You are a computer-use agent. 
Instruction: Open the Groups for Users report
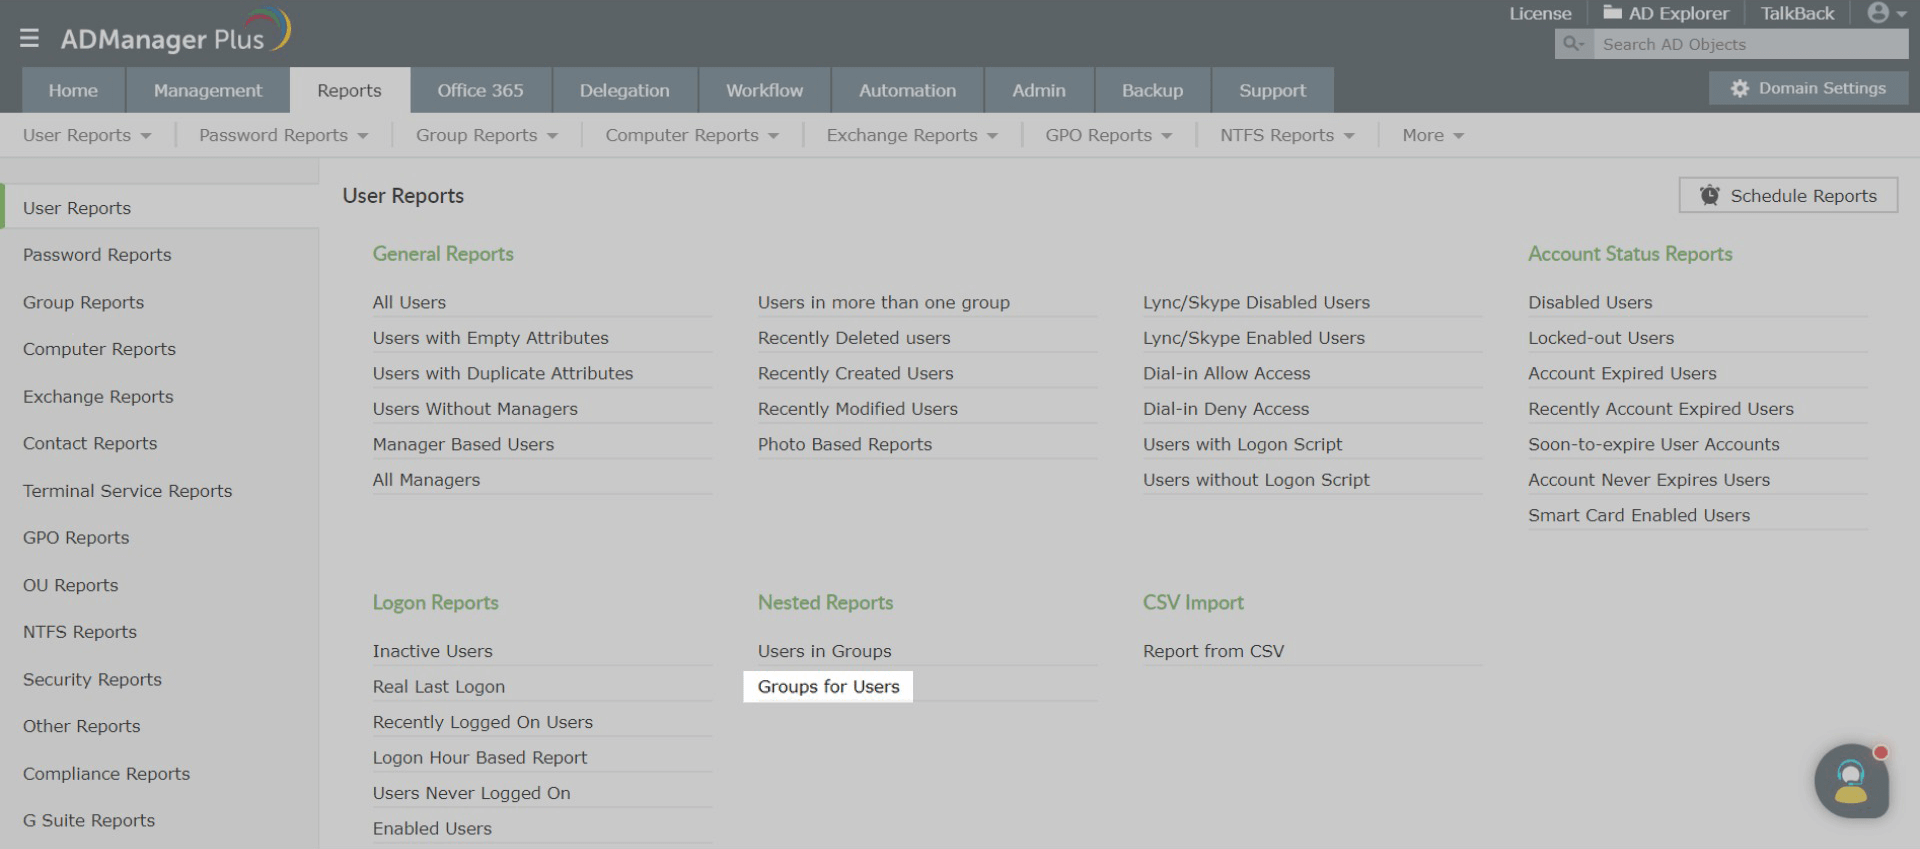829,687
